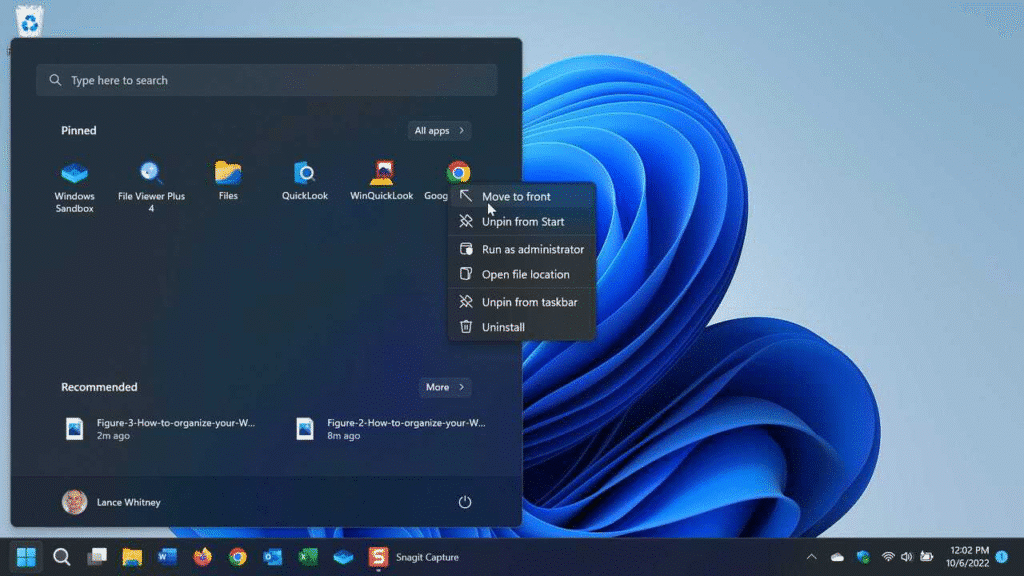1024x576 pixels.
Task: Choose Unpin from Start
Action: [522, 221]
